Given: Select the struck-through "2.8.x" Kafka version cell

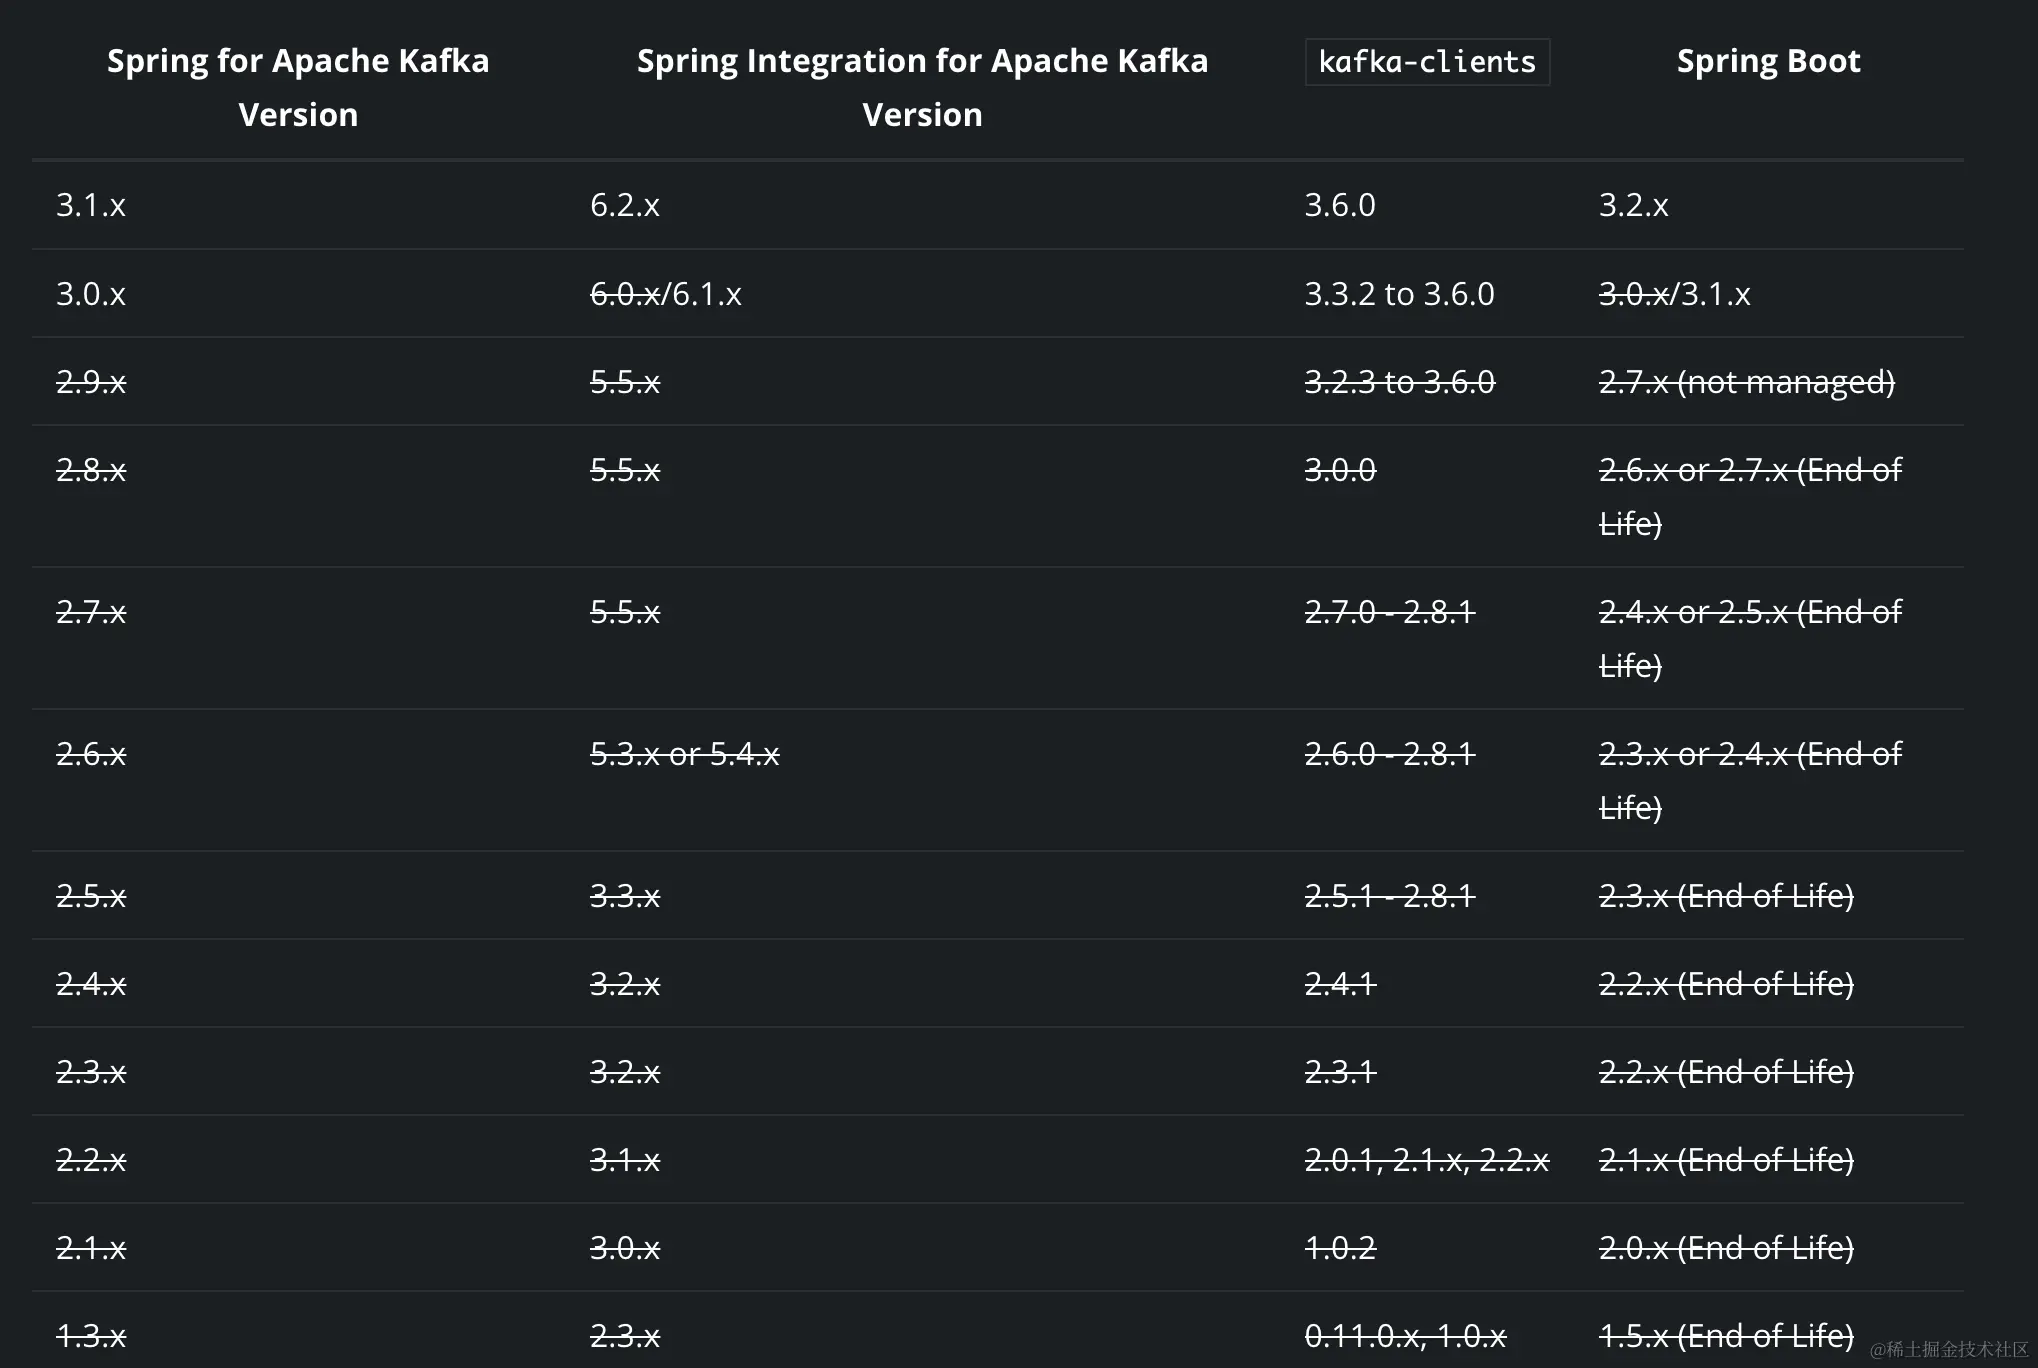Looking at the screenshot, I should coord(91,470).
